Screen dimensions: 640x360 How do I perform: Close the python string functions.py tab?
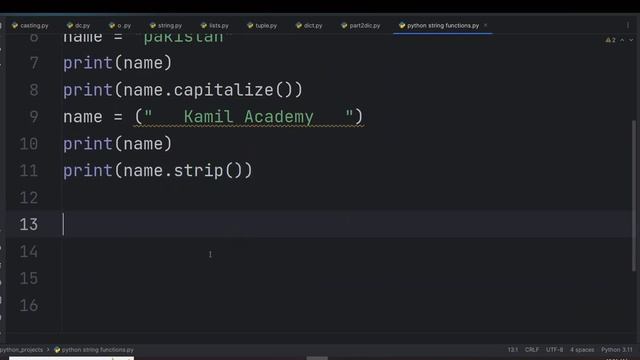486,25
